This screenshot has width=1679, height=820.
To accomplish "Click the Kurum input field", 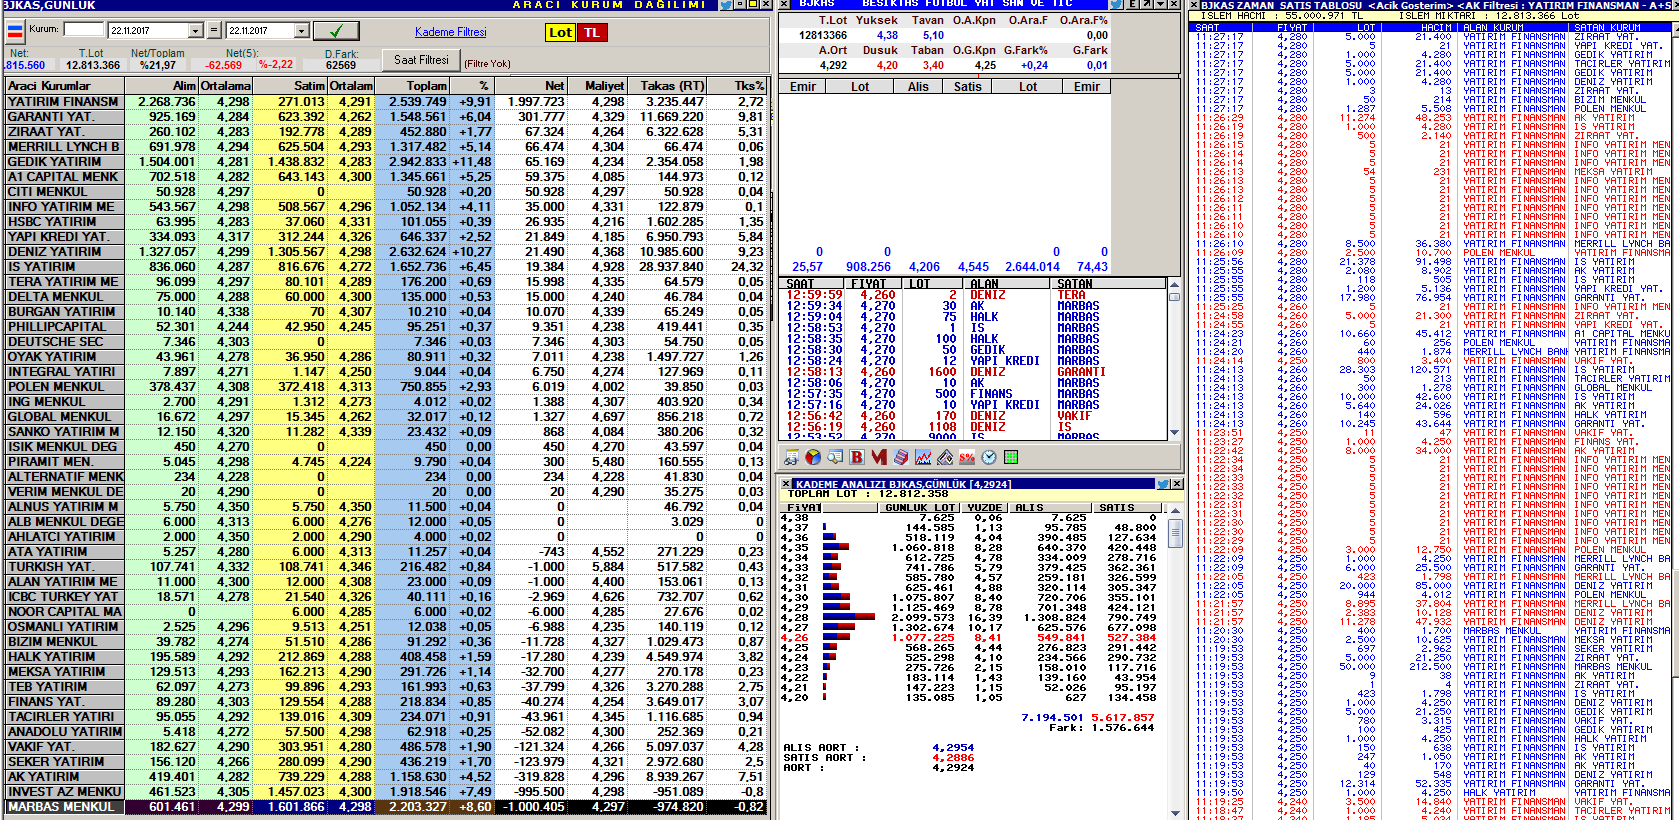I will (x=83, y=30).
